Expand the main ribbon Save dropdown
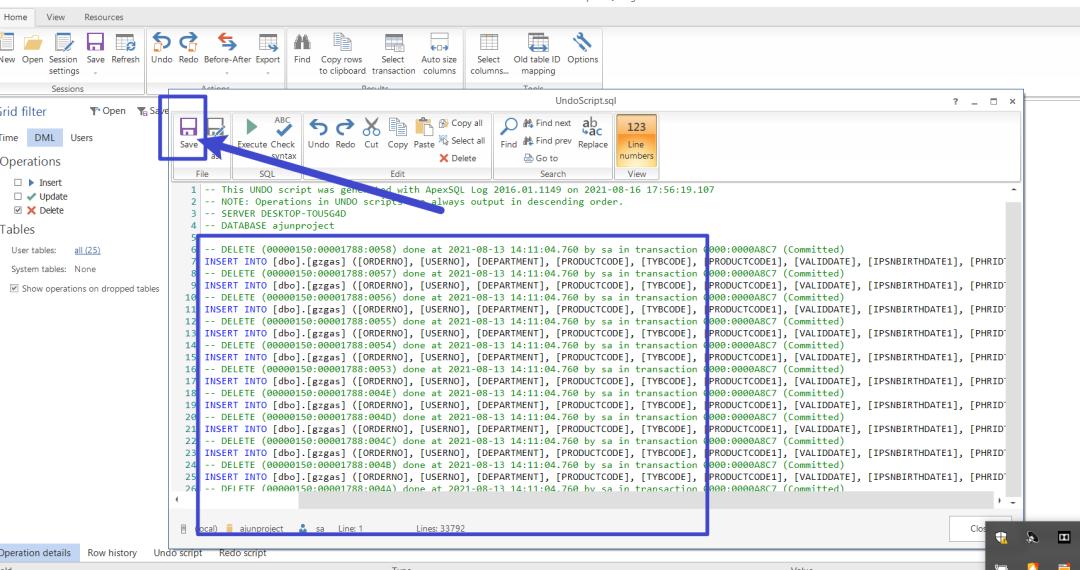The image size is (1080, 570). click(96, 72)
